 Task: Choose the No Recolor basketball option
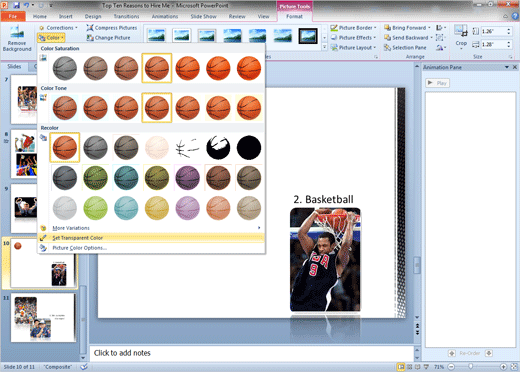click(65, 147)
